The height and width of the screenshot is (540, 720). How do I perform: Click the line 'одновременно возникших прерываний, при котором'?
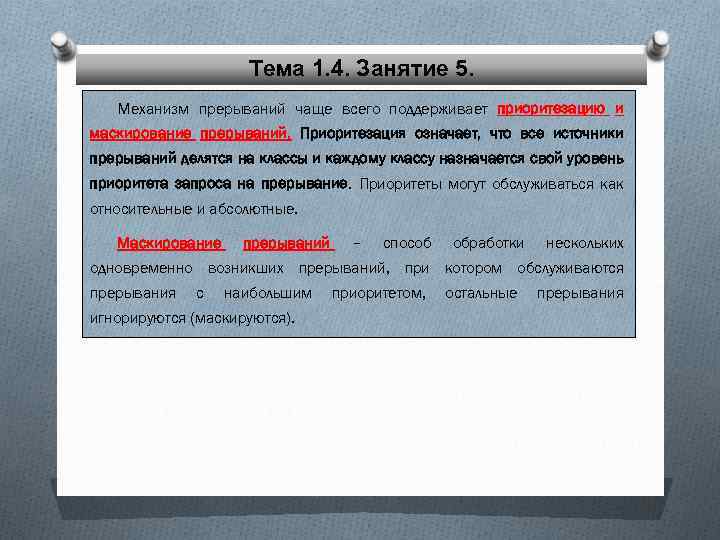coord(296,268)
